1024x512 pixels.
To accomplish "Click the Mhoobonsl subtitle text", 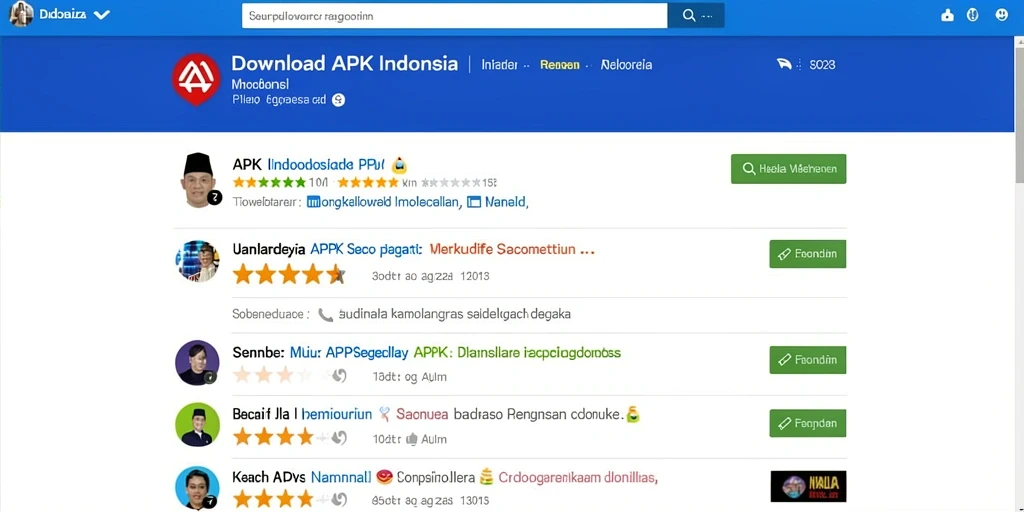I will tap(260, 84).
